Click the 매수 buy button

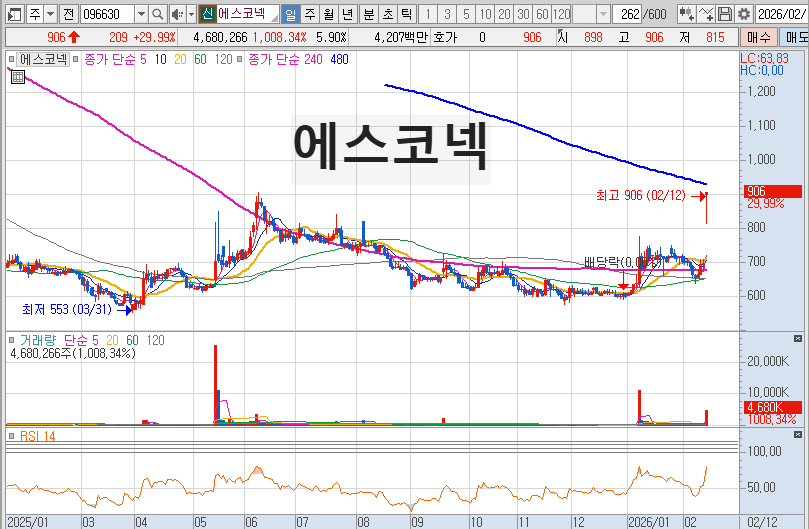coord(758,37)
